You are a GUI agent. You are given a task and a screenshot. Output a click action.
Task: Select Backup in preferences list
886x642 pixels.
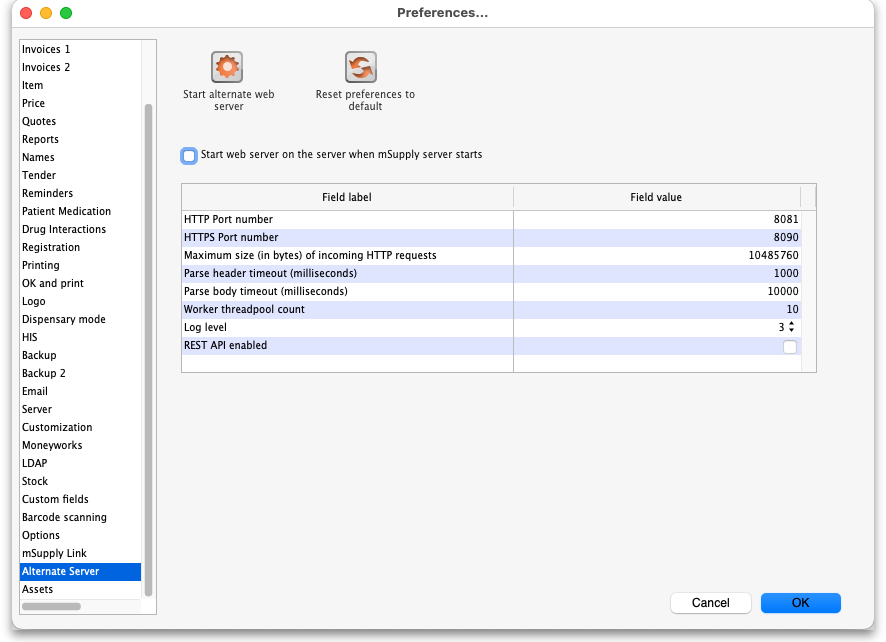coord(39,355)
